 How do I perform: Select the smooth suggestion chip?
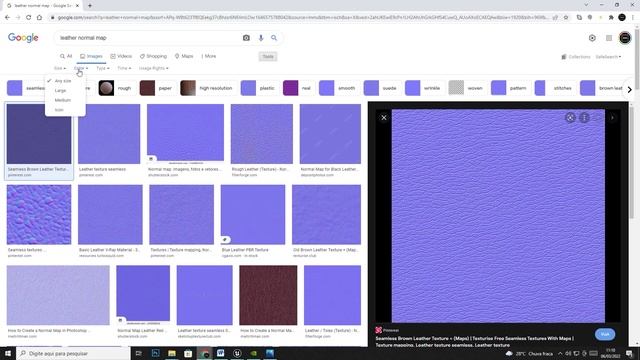coord(338,88)
